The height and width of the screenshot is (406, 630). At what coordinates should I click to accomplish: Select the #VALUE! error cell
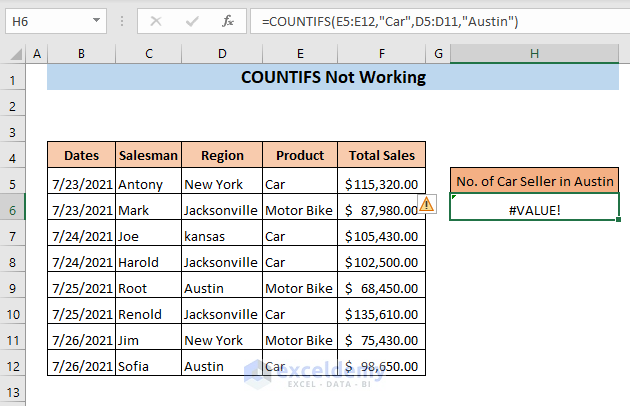534,209
